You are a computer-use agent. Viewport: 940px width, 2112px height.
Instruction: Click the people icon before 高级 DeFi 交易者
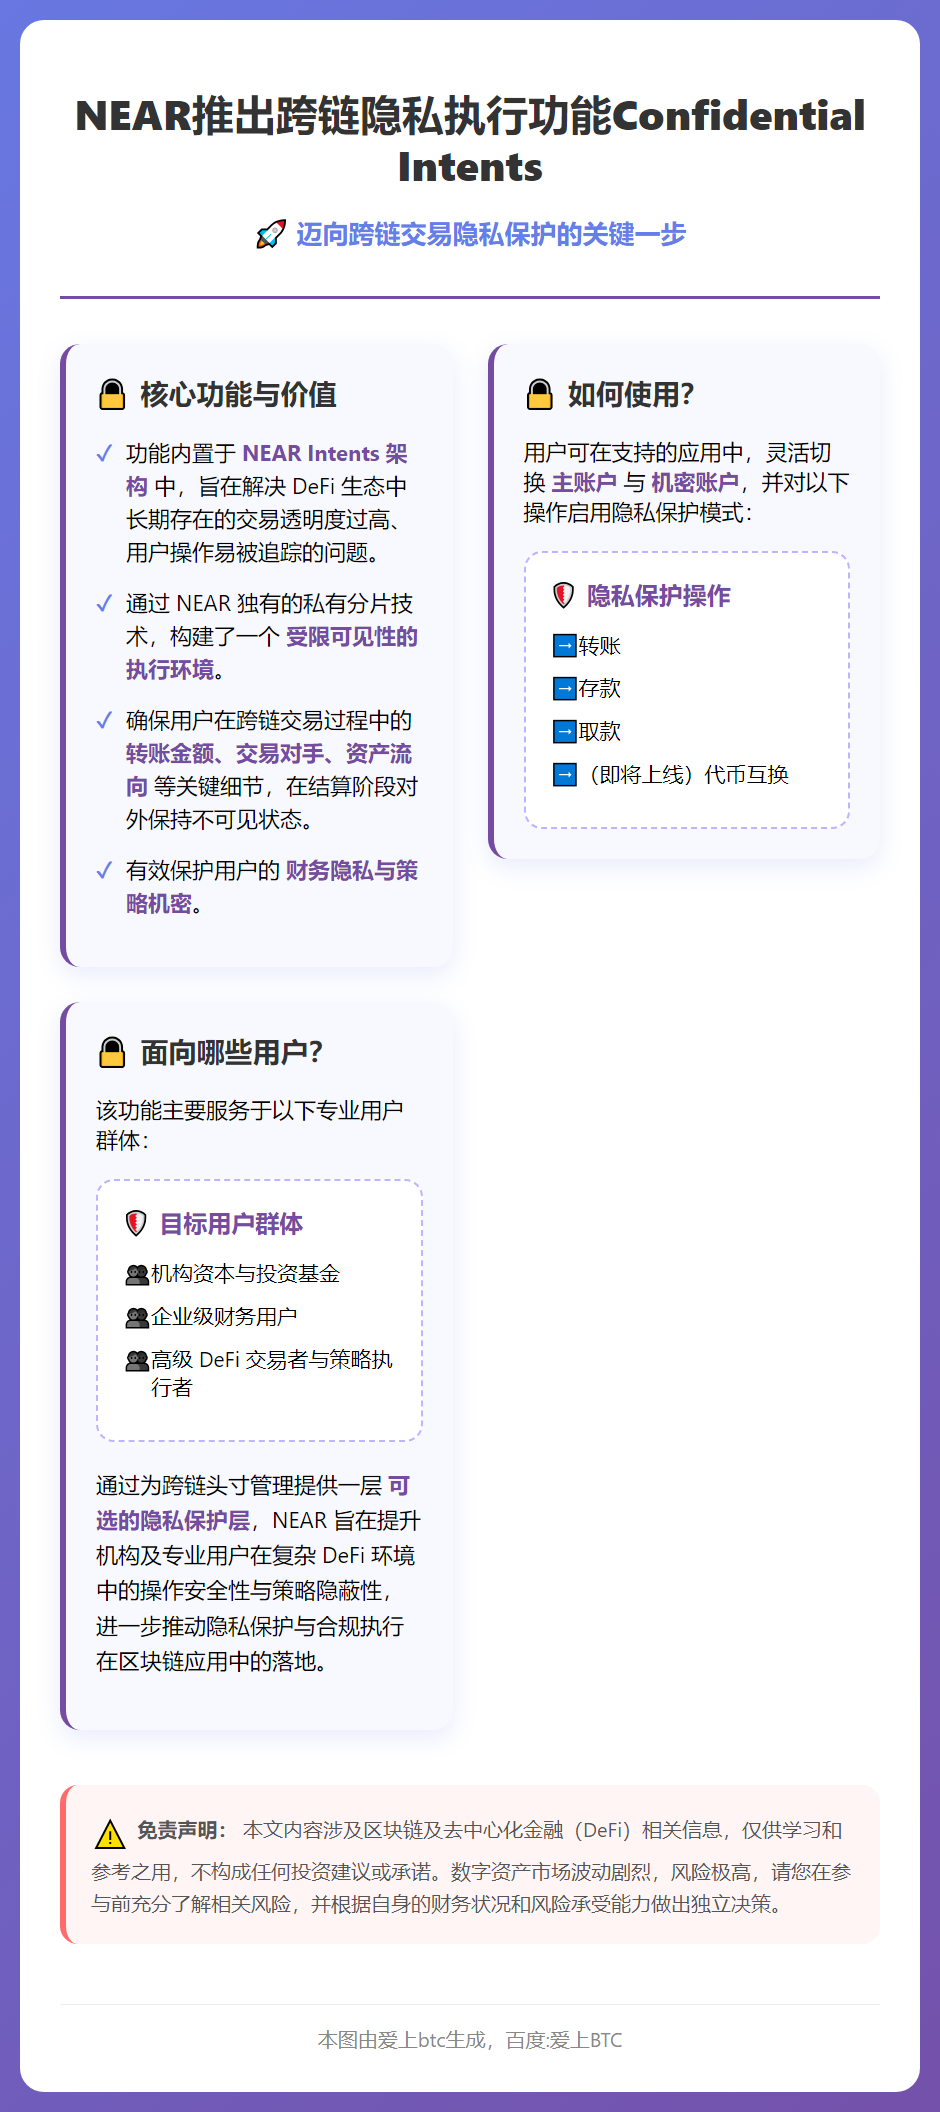coord(137,1360)
